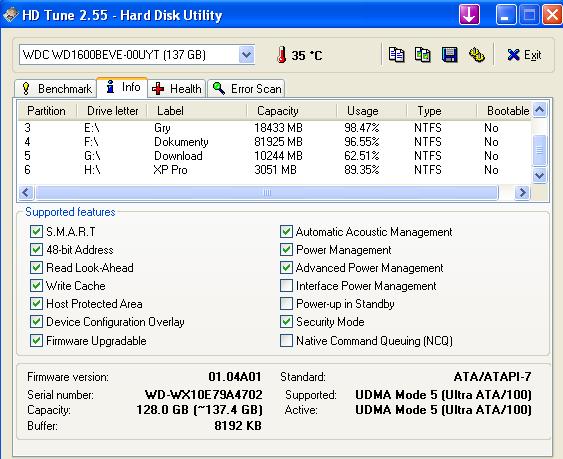The image size is (563, 459).
Task: Check the Power-up in Standby checkbox
Action: pyautogui.click(x=286, y=303)
